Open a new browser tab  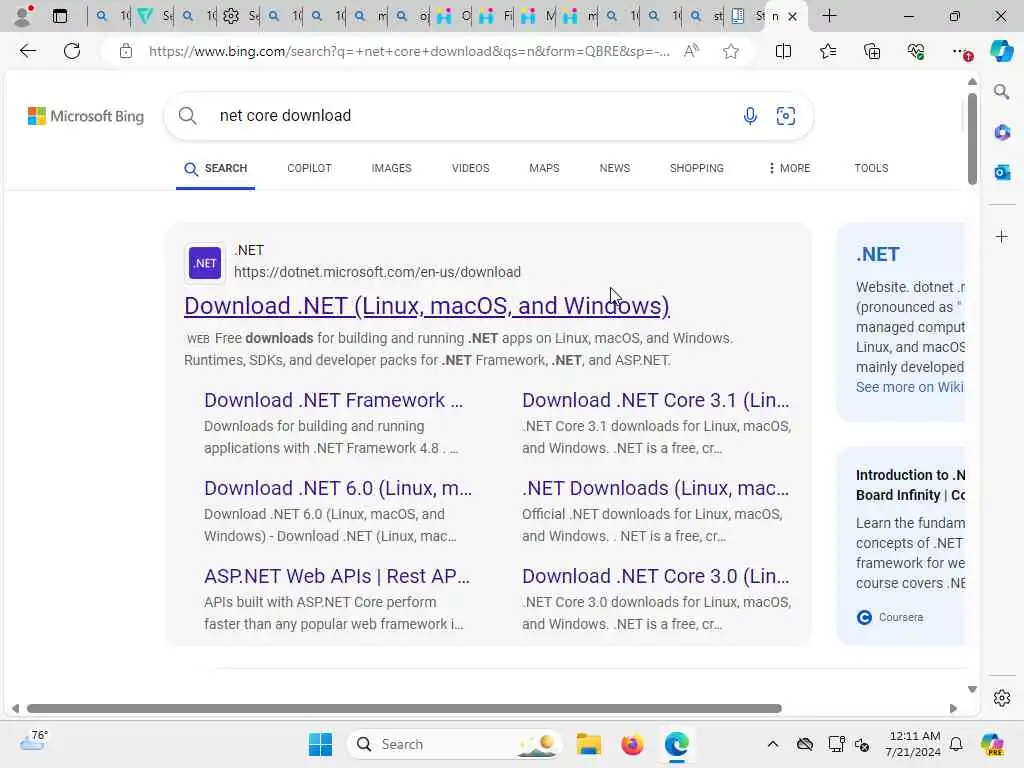tap(829, 16)
